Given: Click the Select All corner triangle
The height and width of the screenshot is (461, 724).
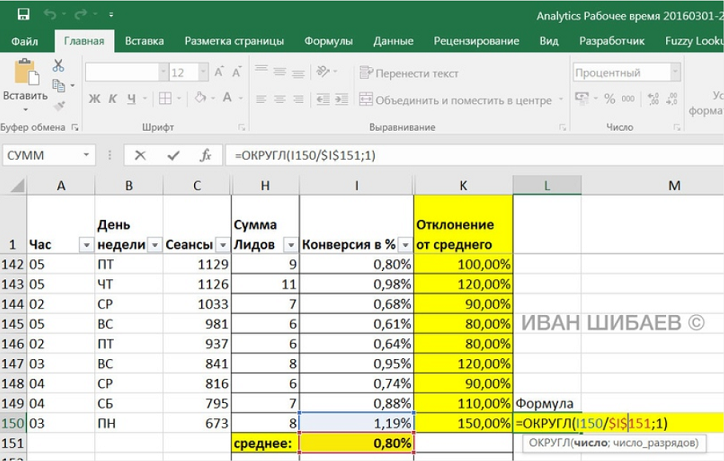Looking at the screenshot, I should pyautogui.click(x=17, y=186).
